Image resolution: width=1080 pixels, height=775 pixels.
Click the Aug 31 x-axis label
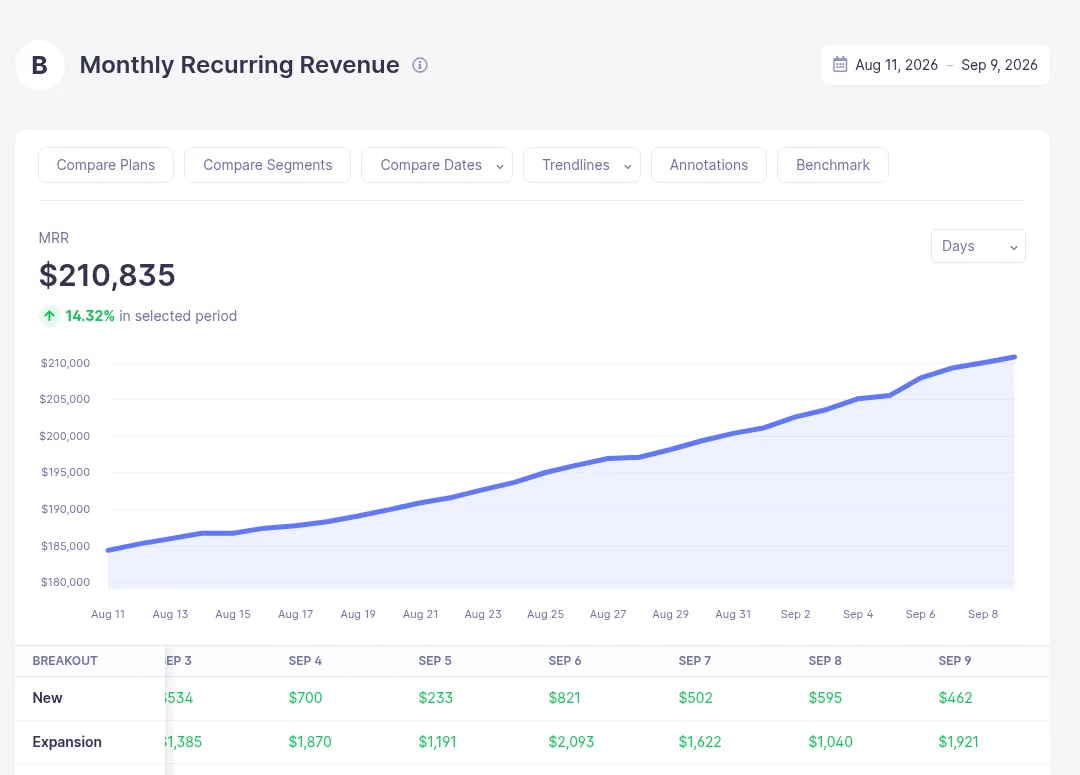pos(733,614)
